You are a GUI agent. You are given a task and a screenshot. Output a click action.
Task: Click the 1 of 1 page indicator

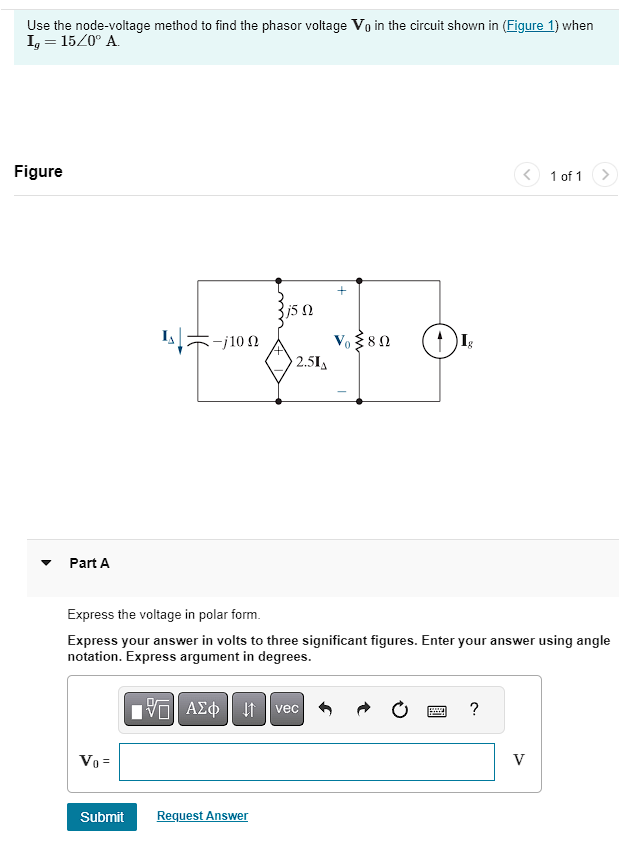tap(566, 176)
